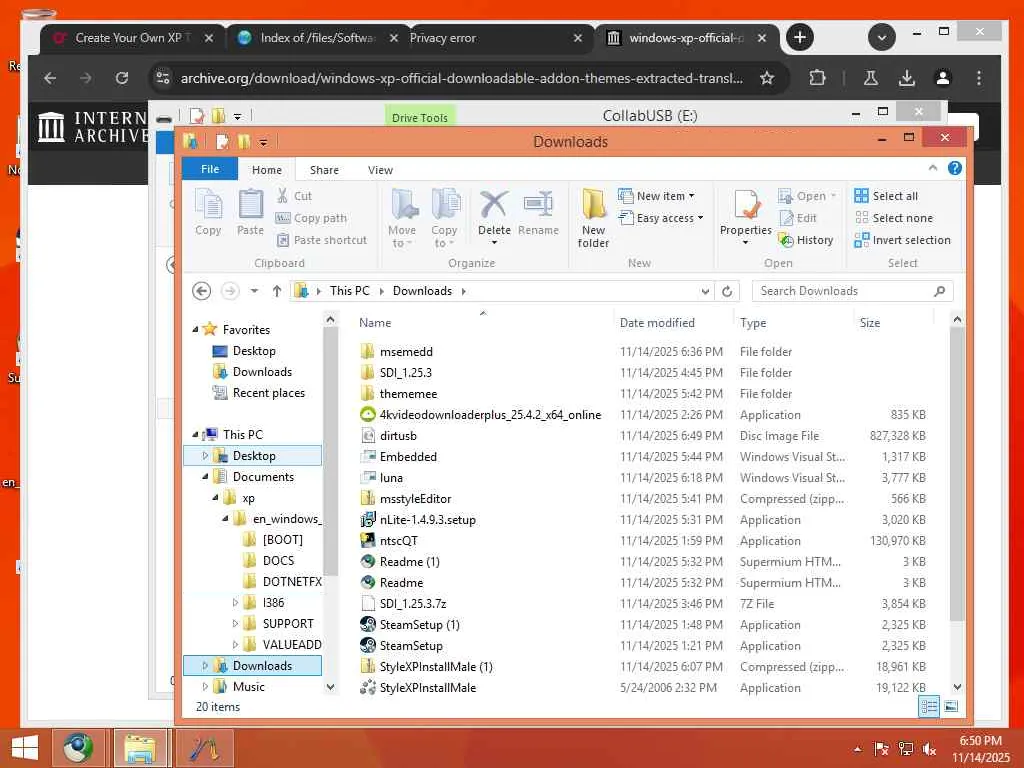The width and height of the screenshot is (1024, 768).
Task: Click the Cut scissors command
Action: (x=294, y=195)
